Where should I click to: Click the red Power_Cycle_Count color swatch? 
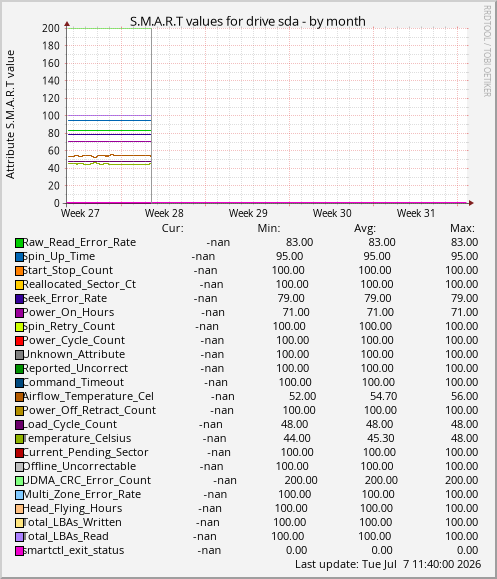coord(19,341)
